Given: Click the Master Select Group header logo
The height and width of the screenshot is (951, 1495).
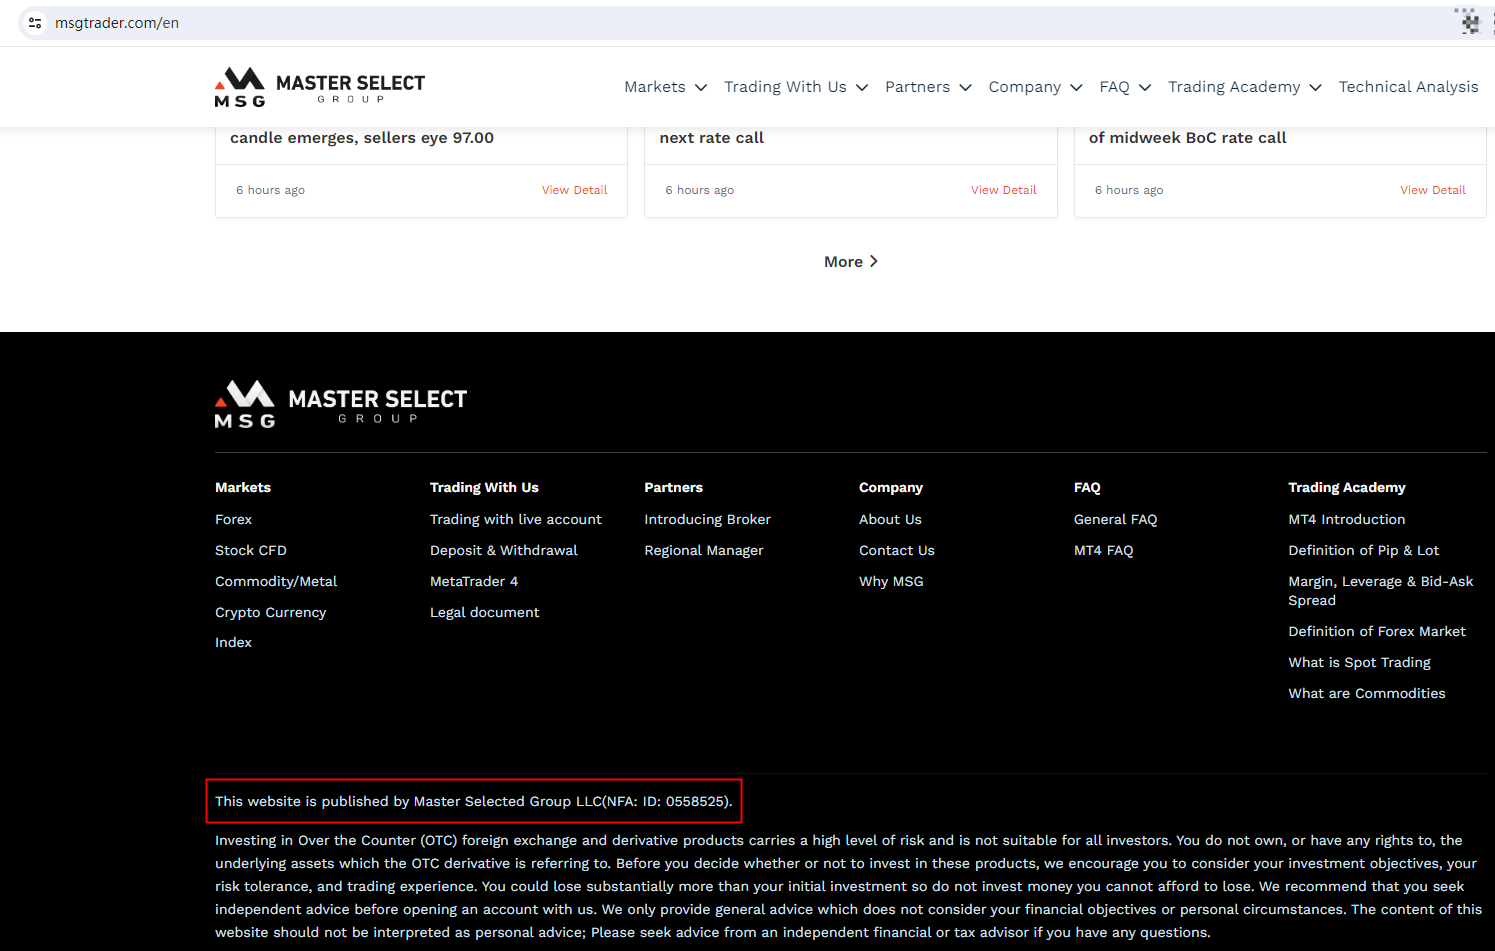Looking at the screenshot, I should click(320, 87).
